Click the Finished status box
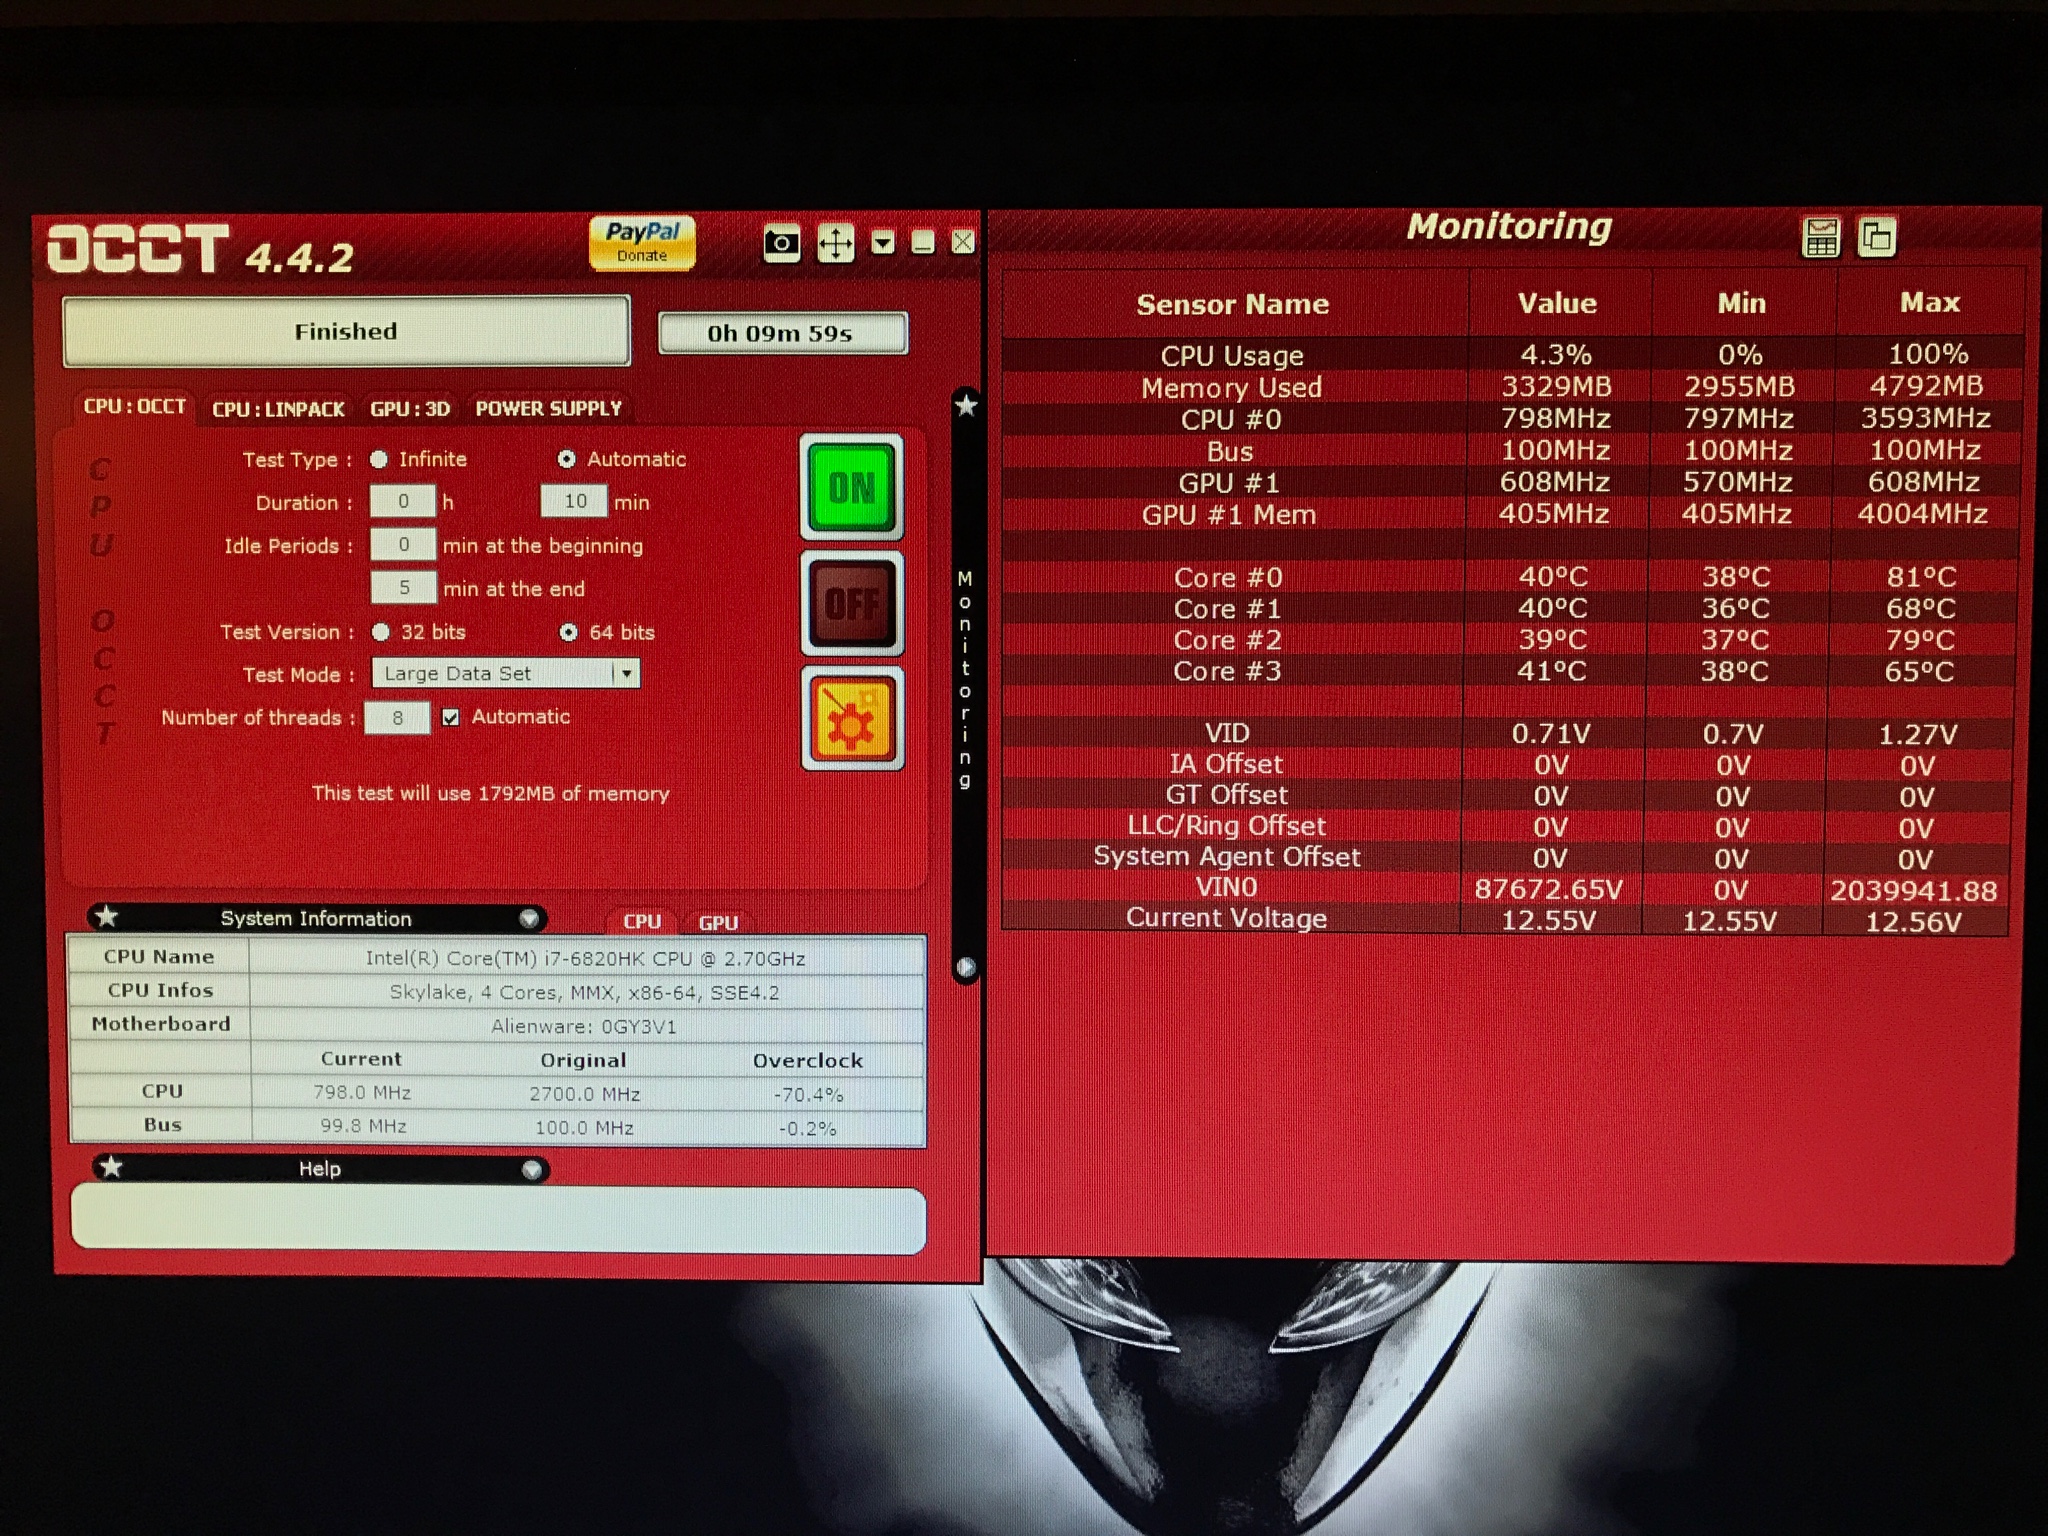2048x1536 pixels. 346,331
